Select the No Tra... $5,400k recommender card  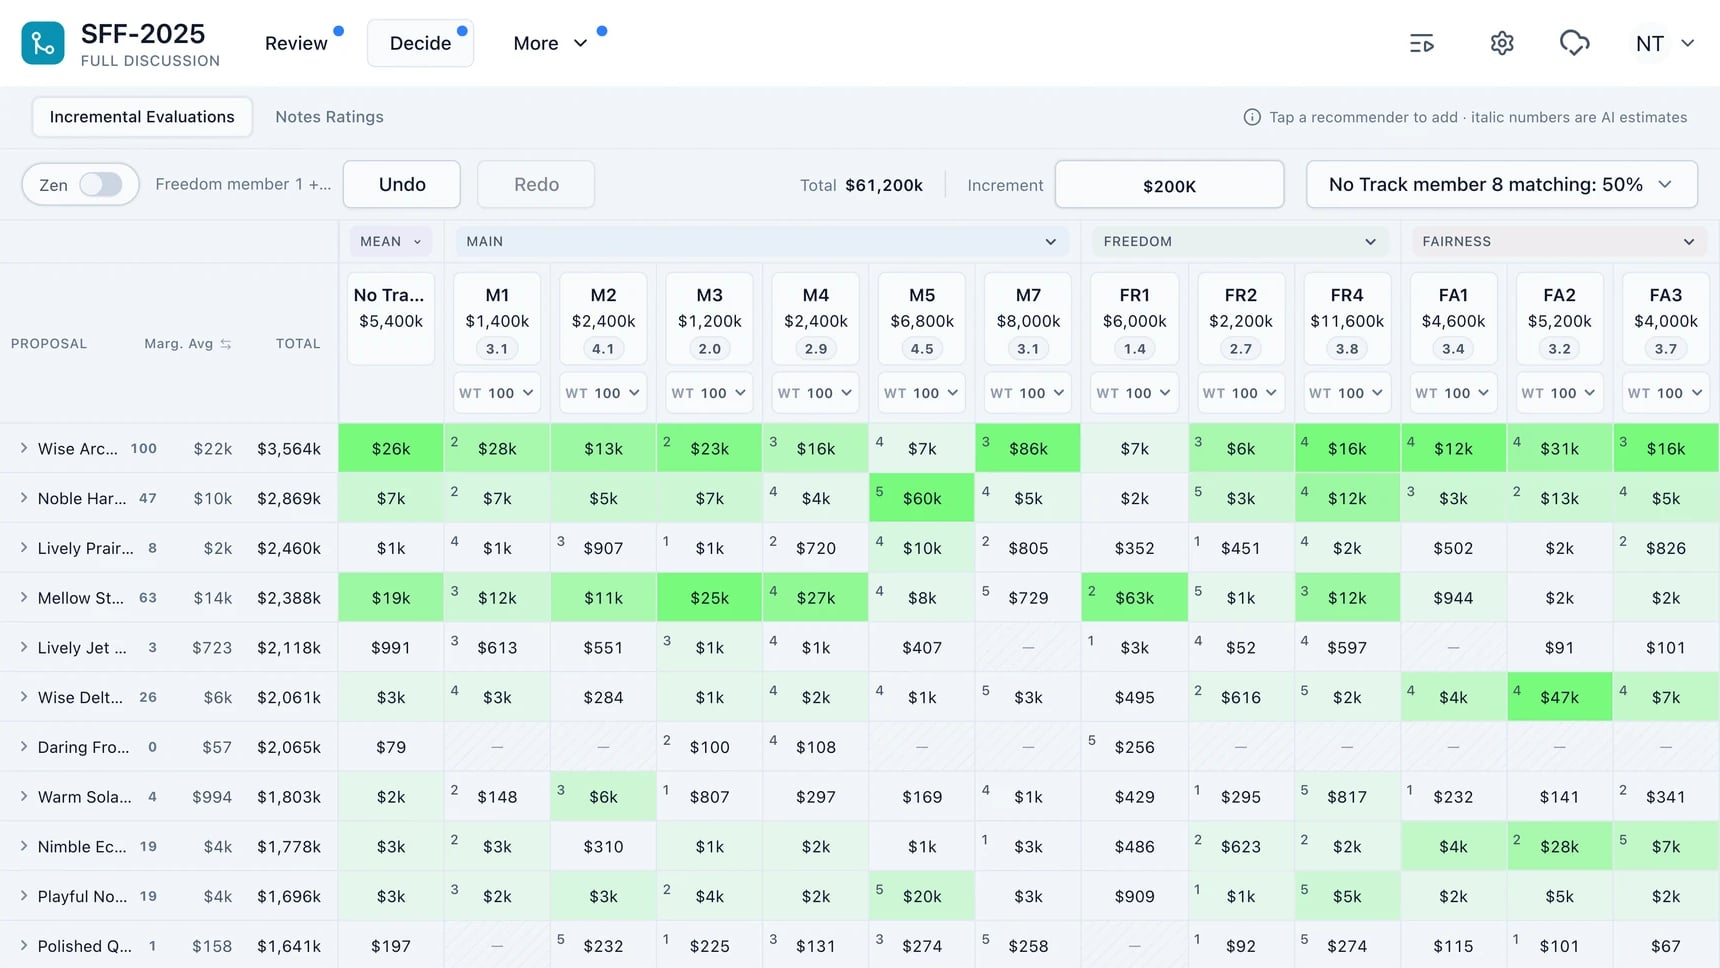click(x=391, y=318)
